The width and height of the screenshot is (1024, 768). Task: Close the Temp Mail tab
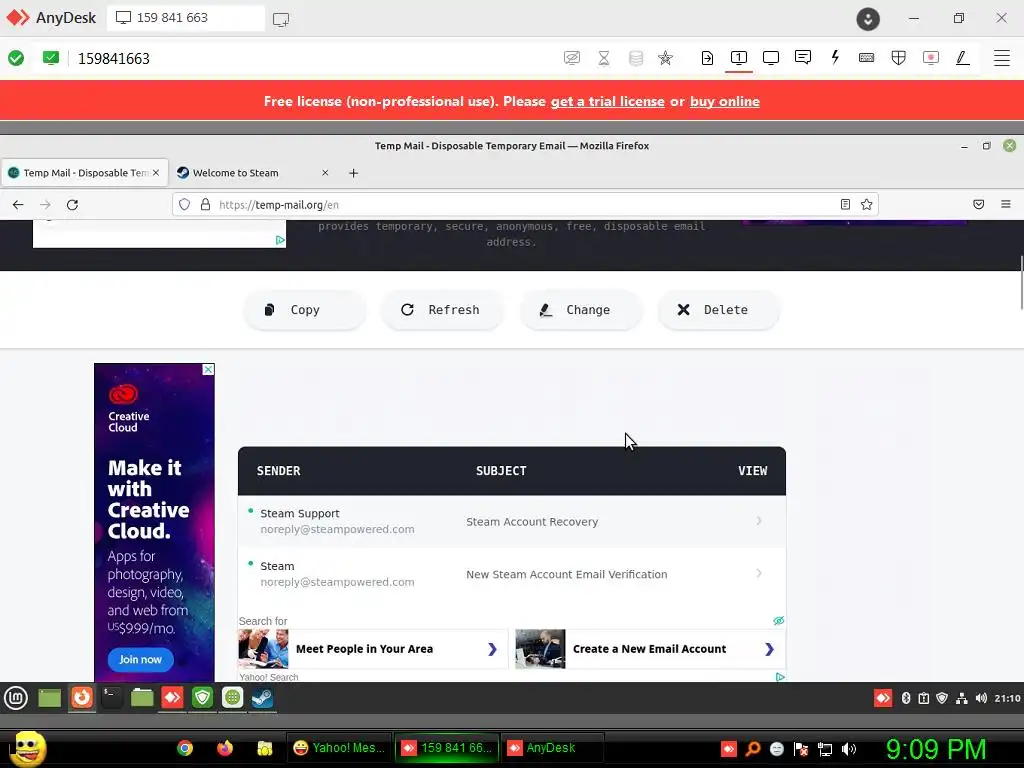pos(155,173)
